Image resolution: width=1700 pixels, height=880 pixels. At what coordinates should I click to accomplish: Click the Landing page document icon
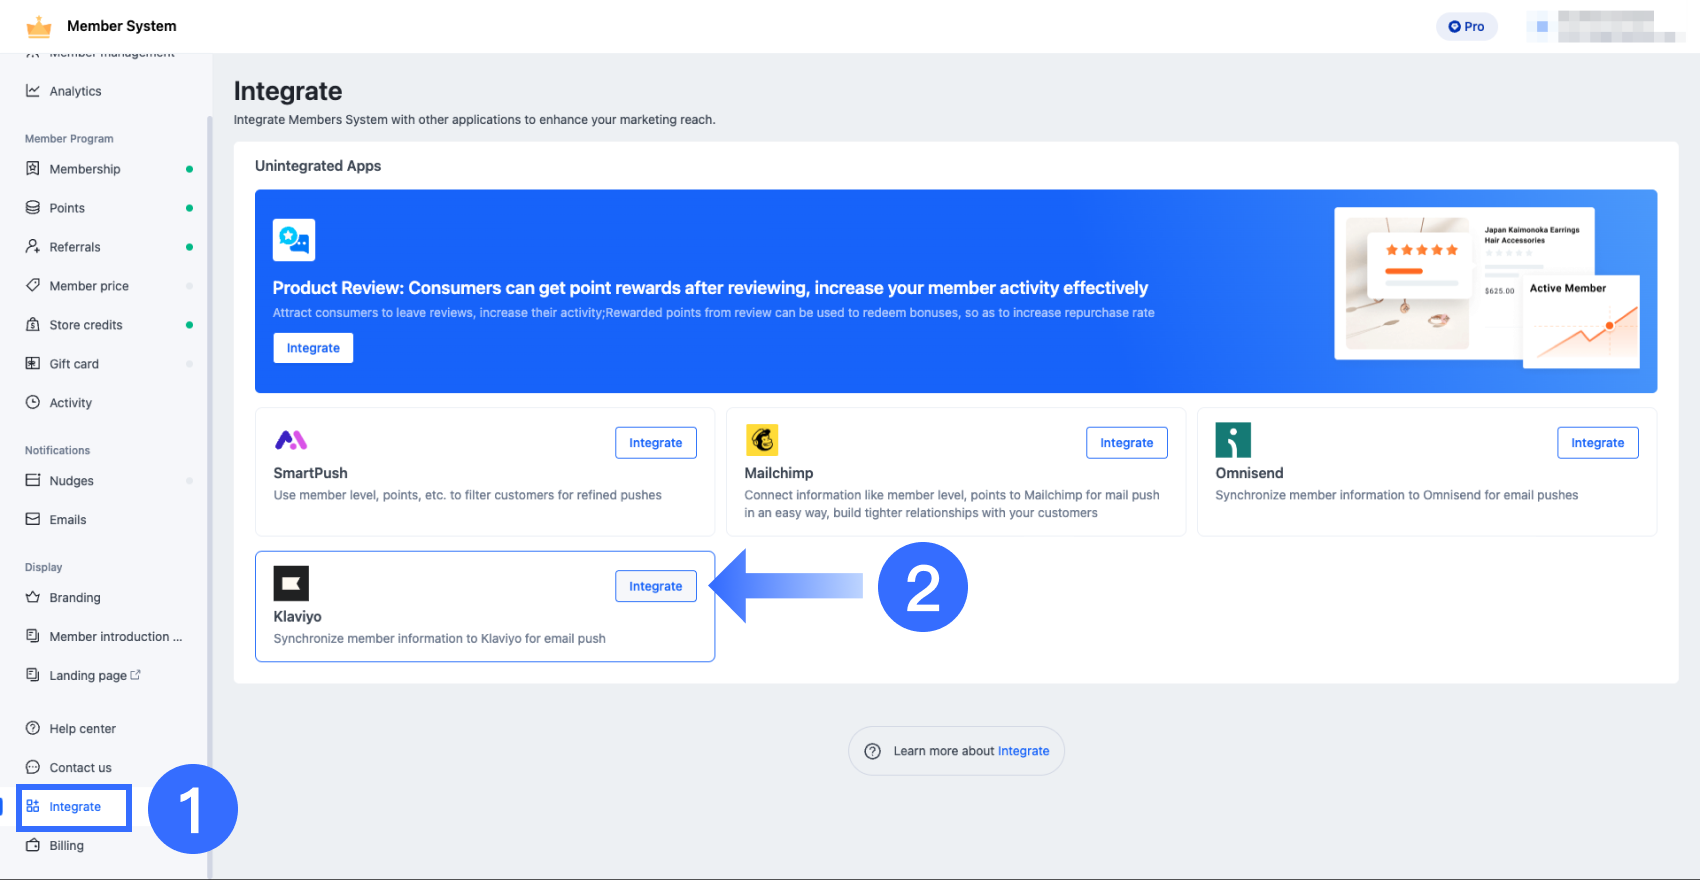[x=33, y=676]
